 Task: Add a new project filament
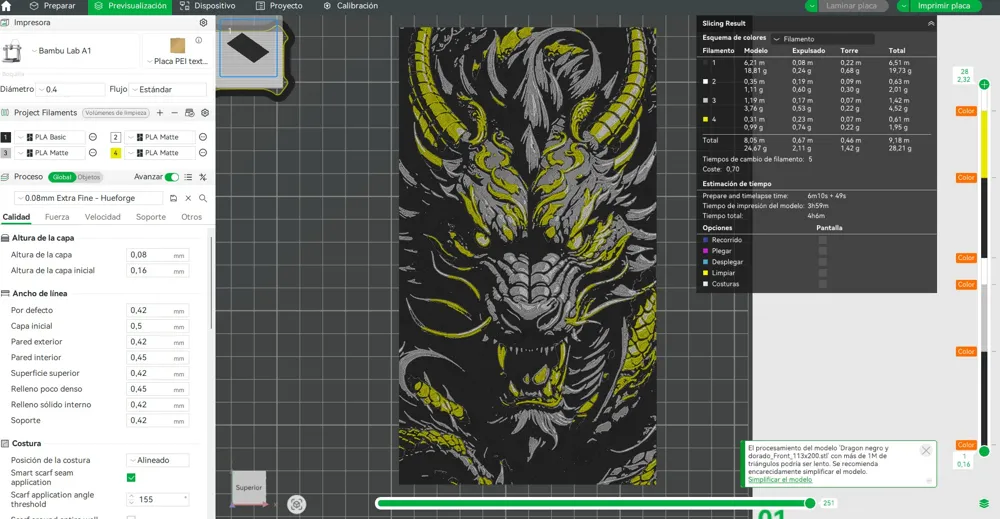[x=160, y=113]
